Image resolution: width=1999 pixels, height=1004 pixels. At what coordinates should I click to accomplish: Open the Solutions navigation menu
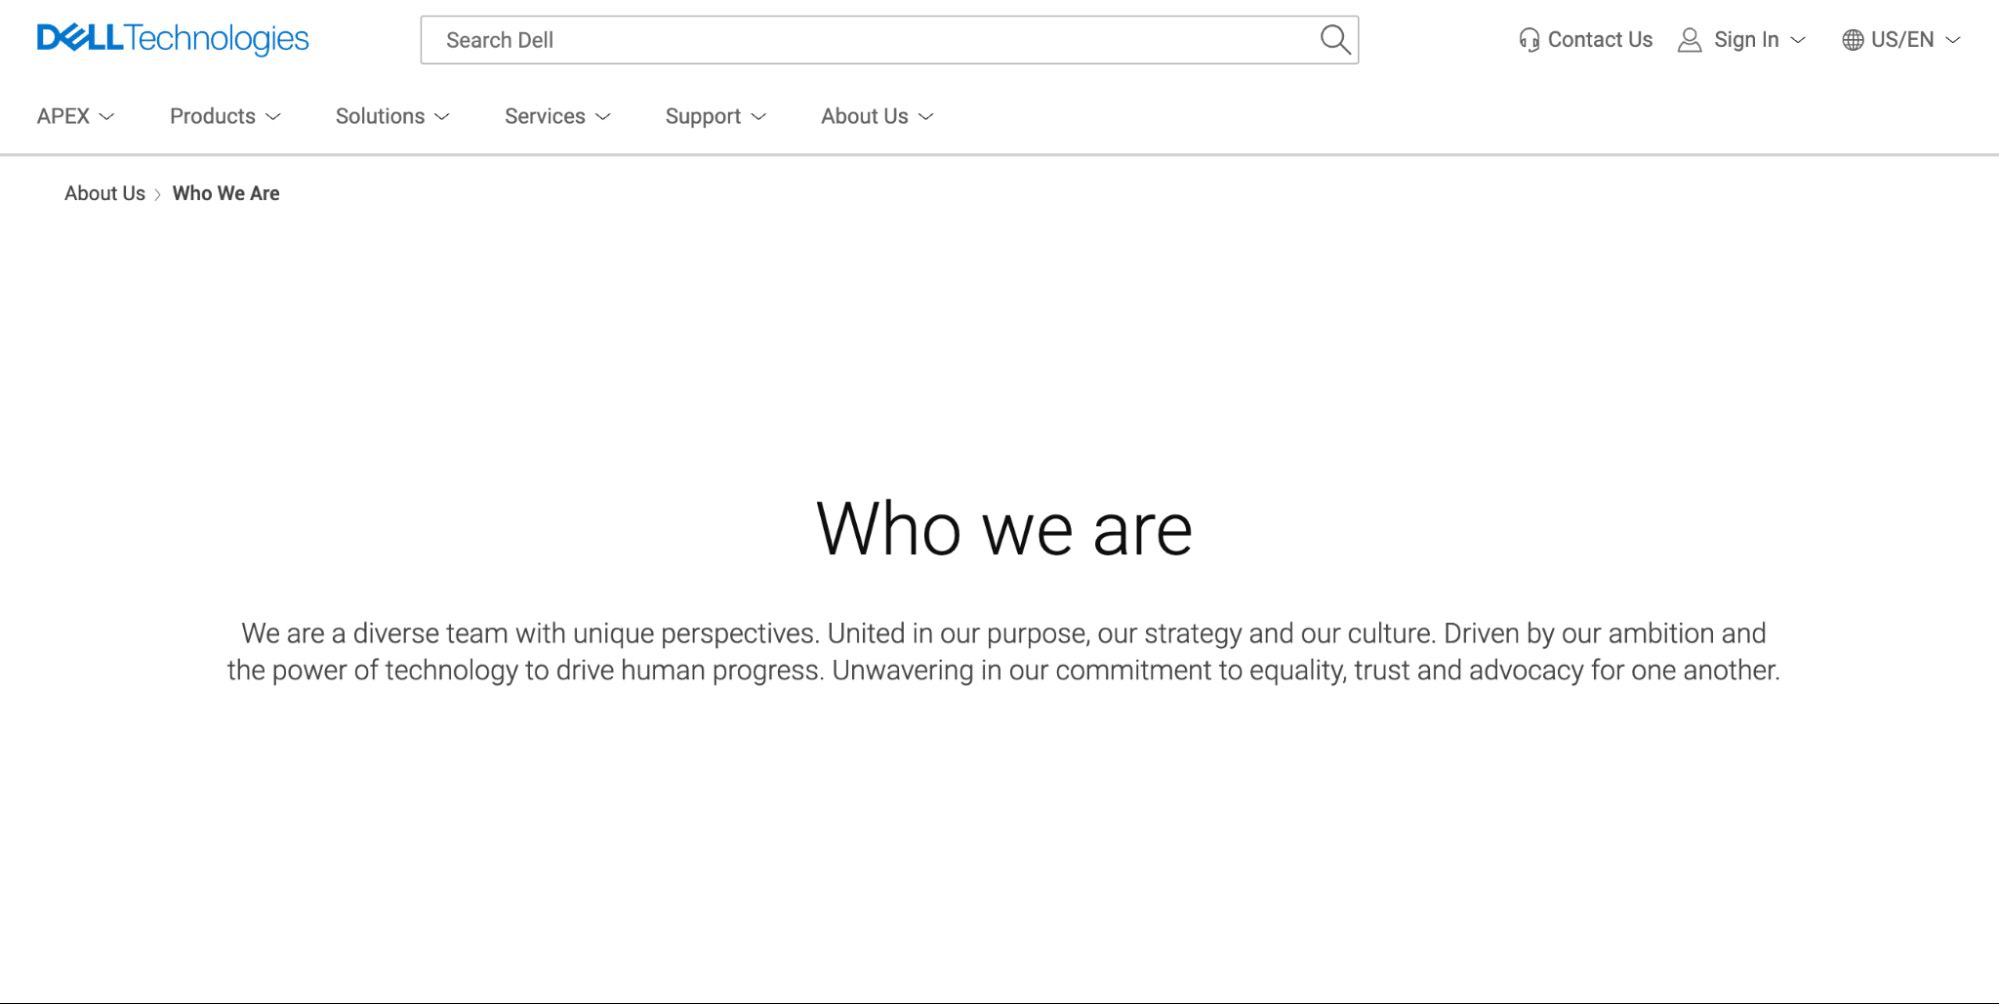point(380,116)
